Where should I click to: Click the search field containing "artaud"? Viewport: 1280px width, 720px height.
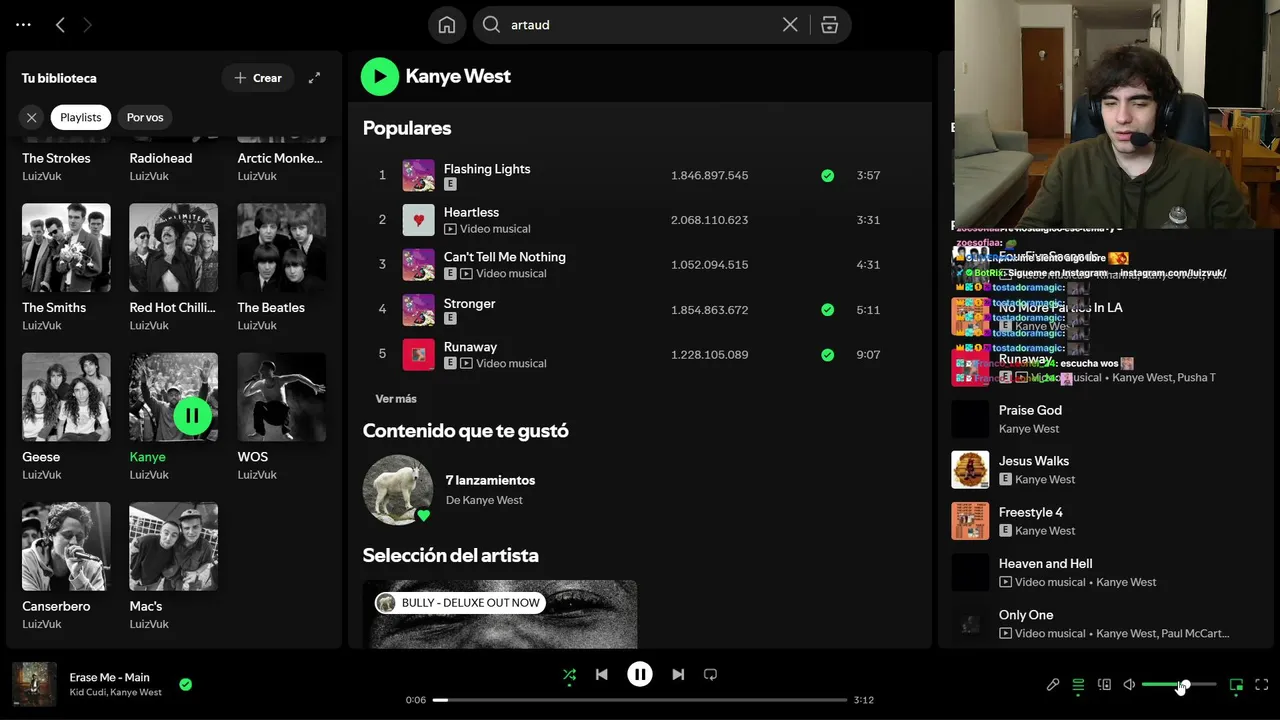640,25
